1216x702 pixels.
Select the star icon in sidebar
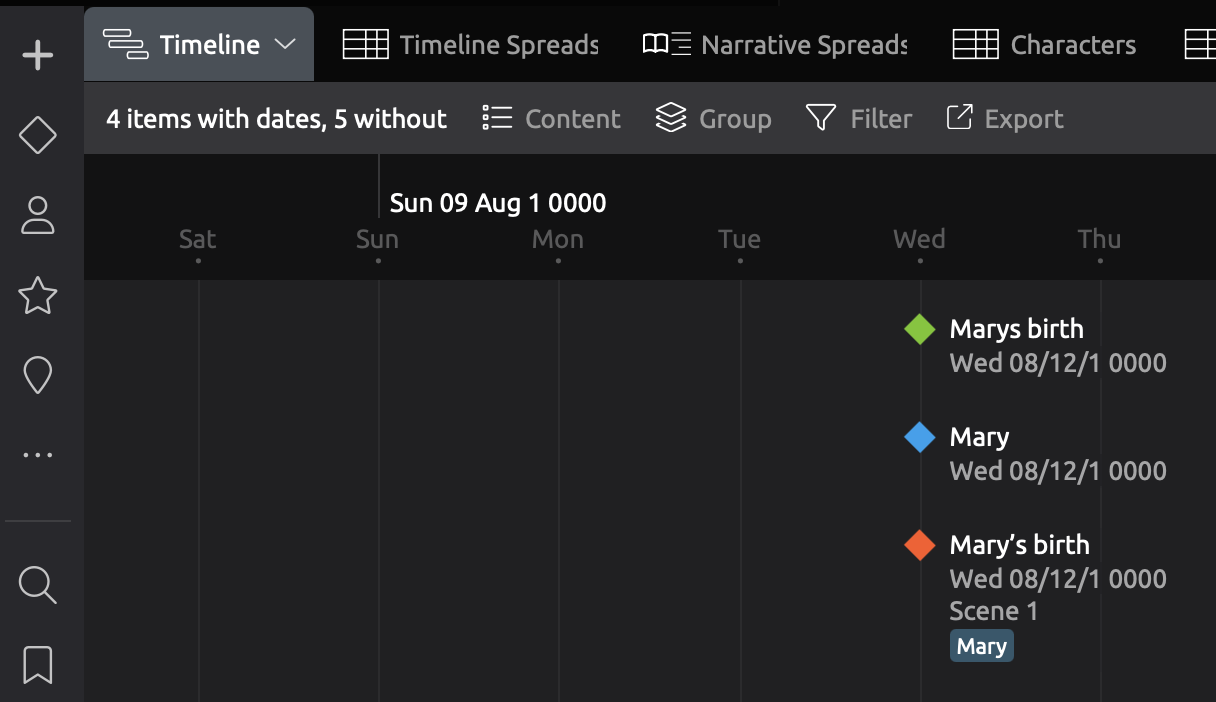coord(38,295)
